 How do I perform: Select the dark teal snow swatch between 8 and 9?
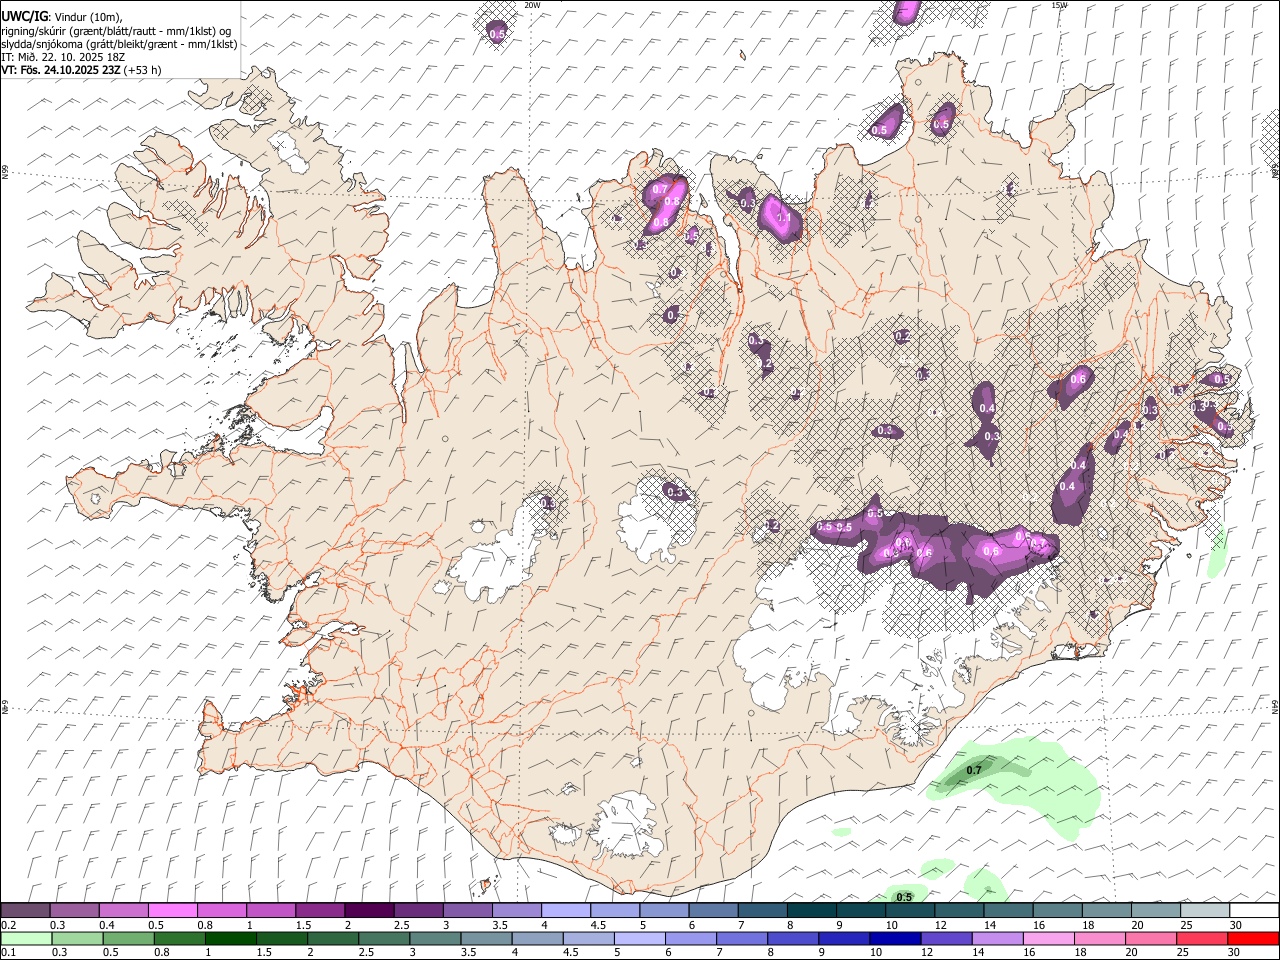[x=811, y=910]
